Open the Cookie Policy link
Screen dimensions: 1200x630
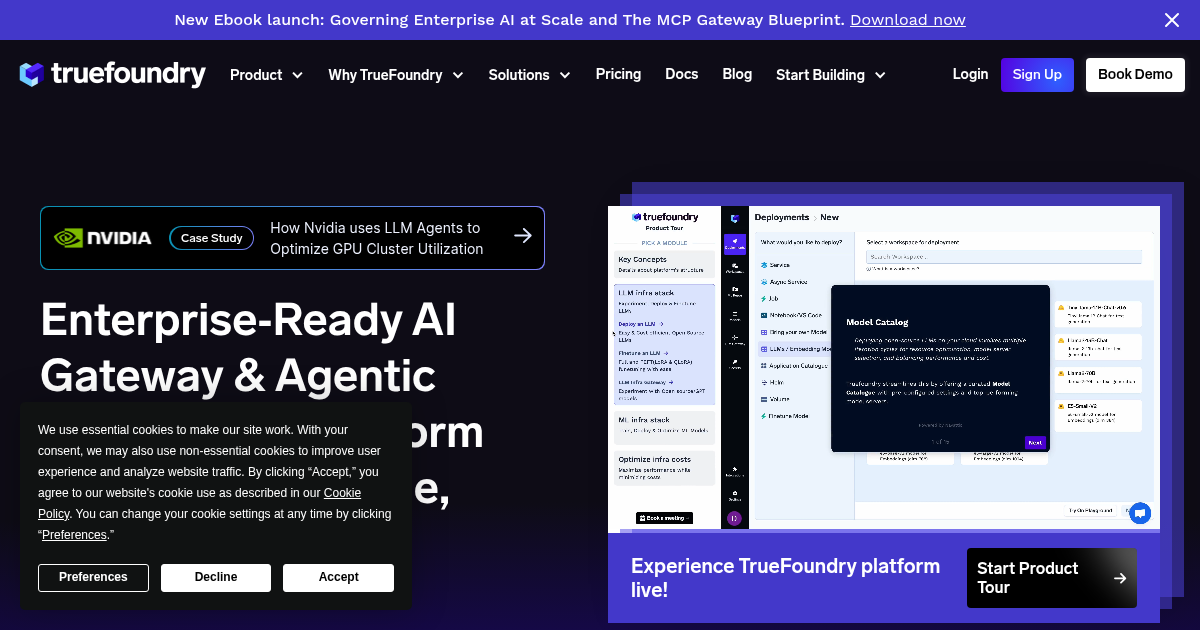200,503
